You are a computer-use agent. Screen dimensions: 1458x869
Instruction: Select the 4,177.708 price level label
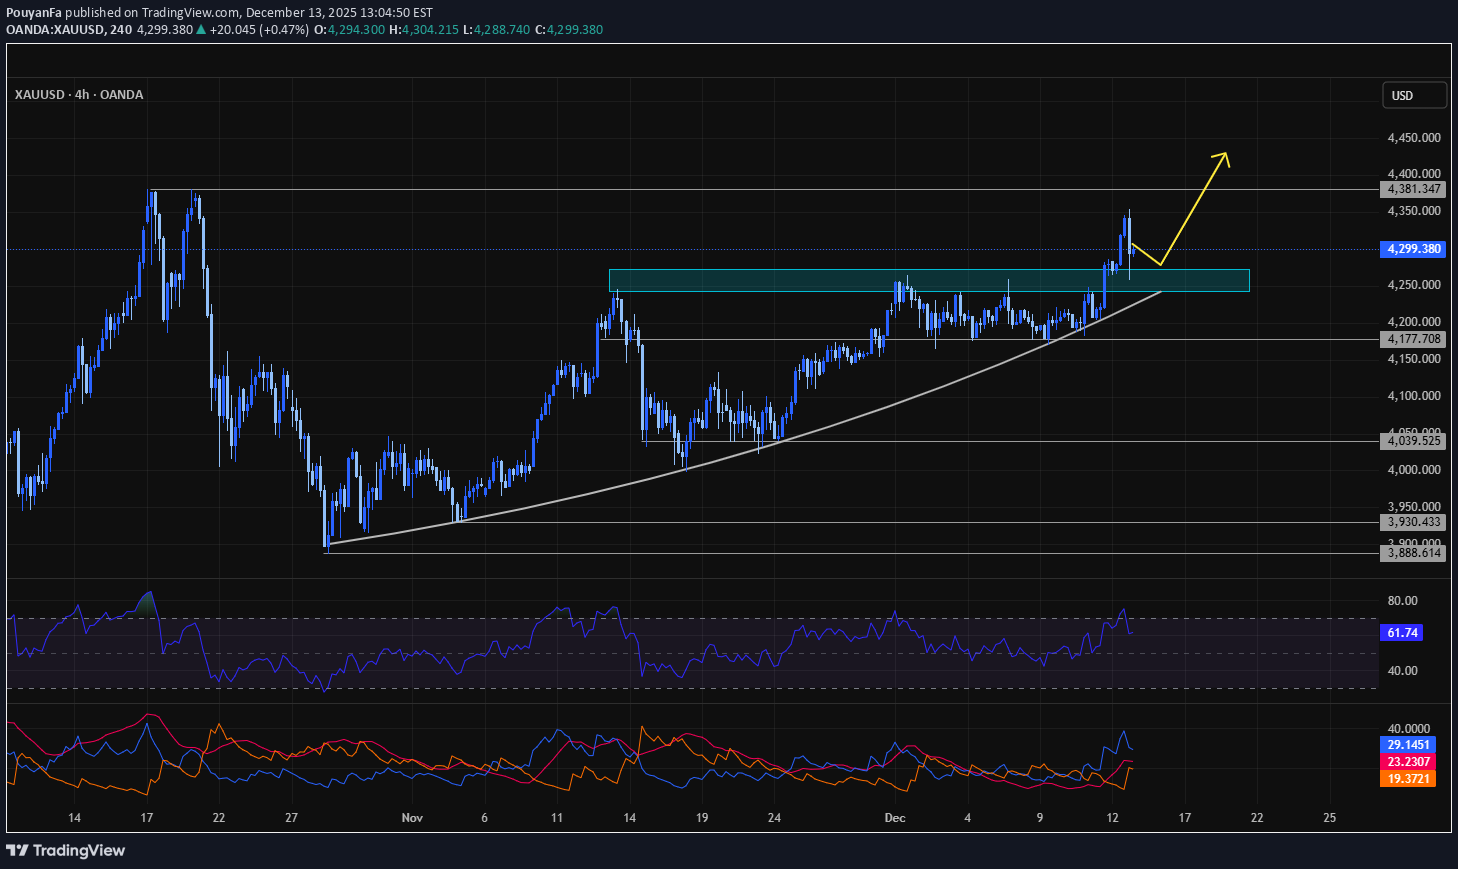1414,339
